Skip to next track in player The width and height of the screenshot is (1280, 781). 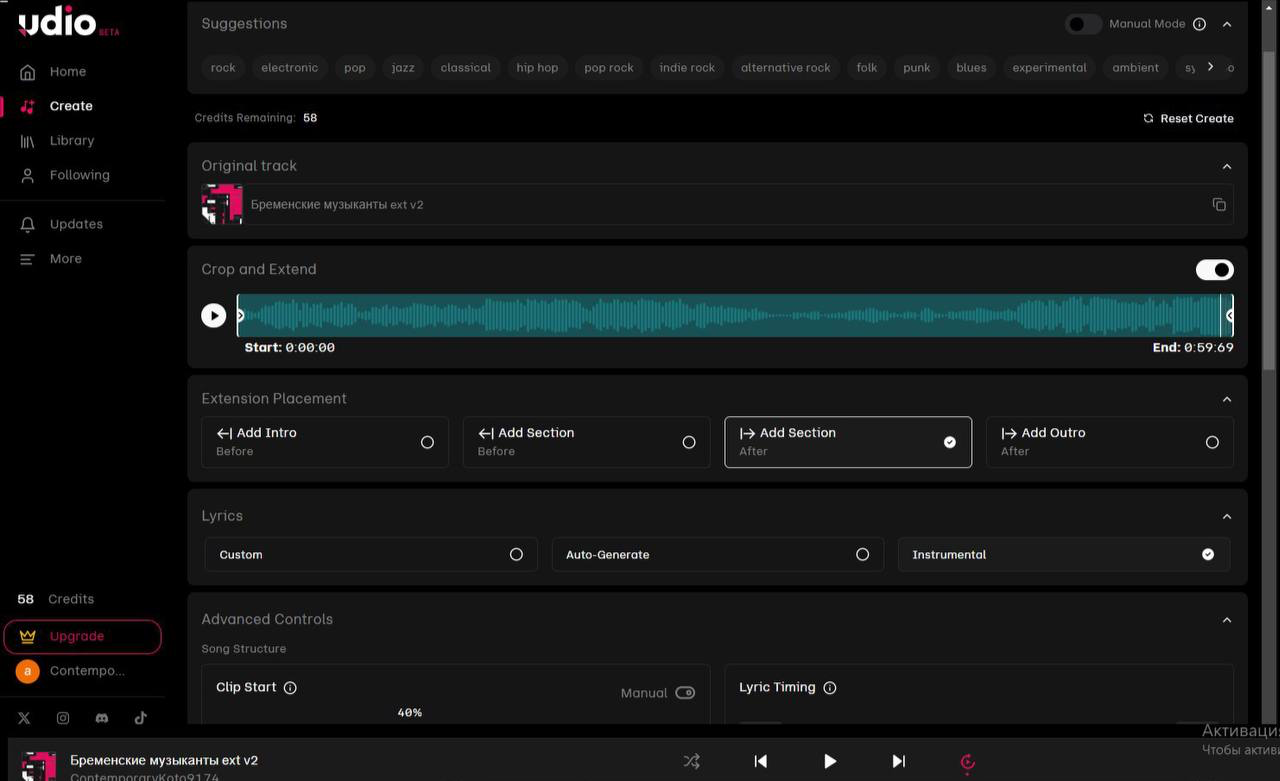coord(898,761)
